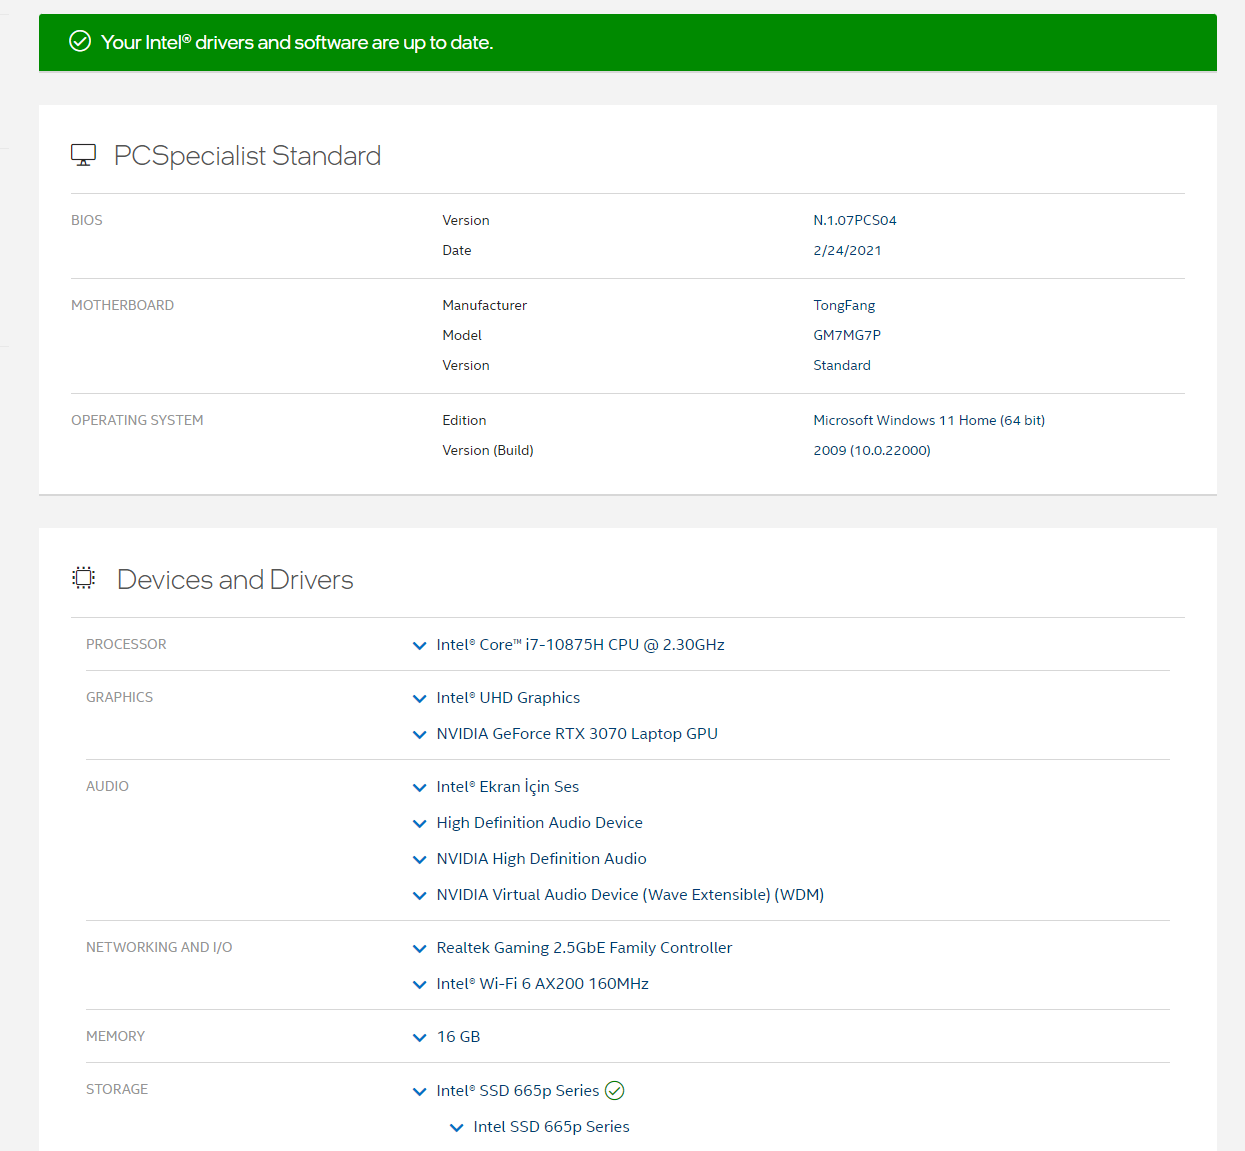The width and height of the screenshot is (1245, 1151).
Task: Open nested Intel SSD 665p Series entry
Action: (551, 1127)
